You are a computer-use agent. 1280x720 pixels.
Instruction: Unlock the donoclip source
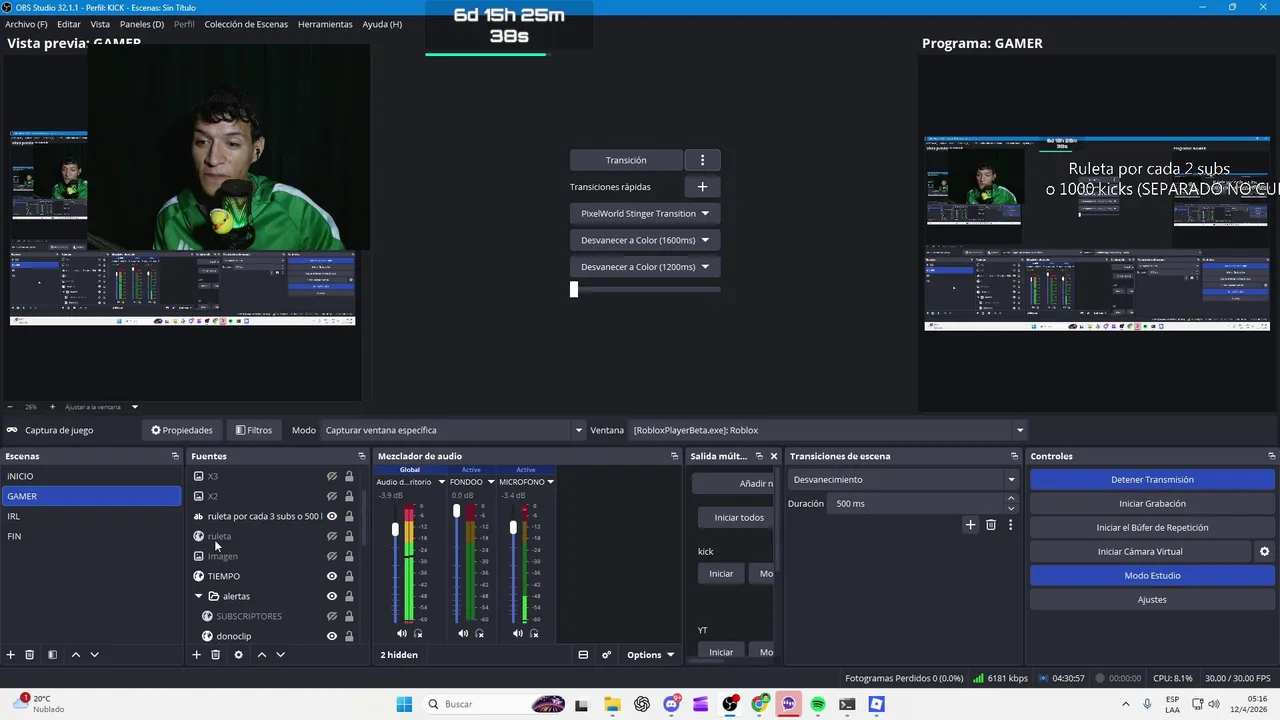tap(349, 636)
